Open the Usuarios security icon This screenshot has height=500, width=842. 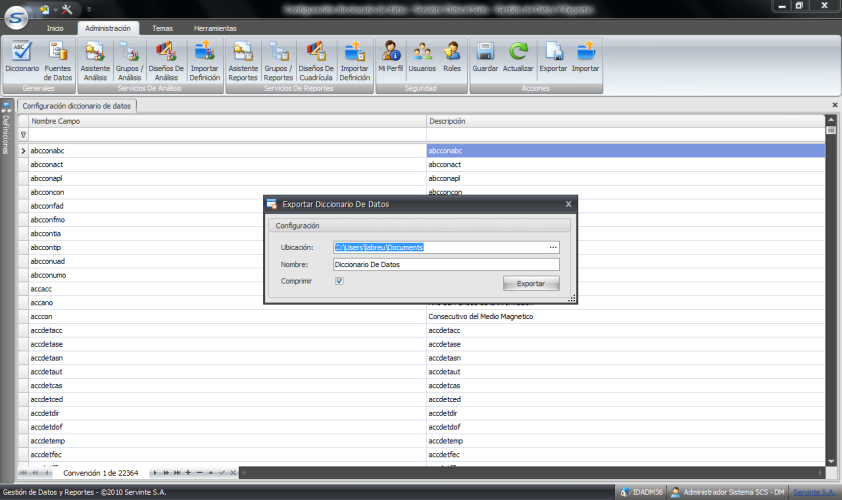point(422,58)
